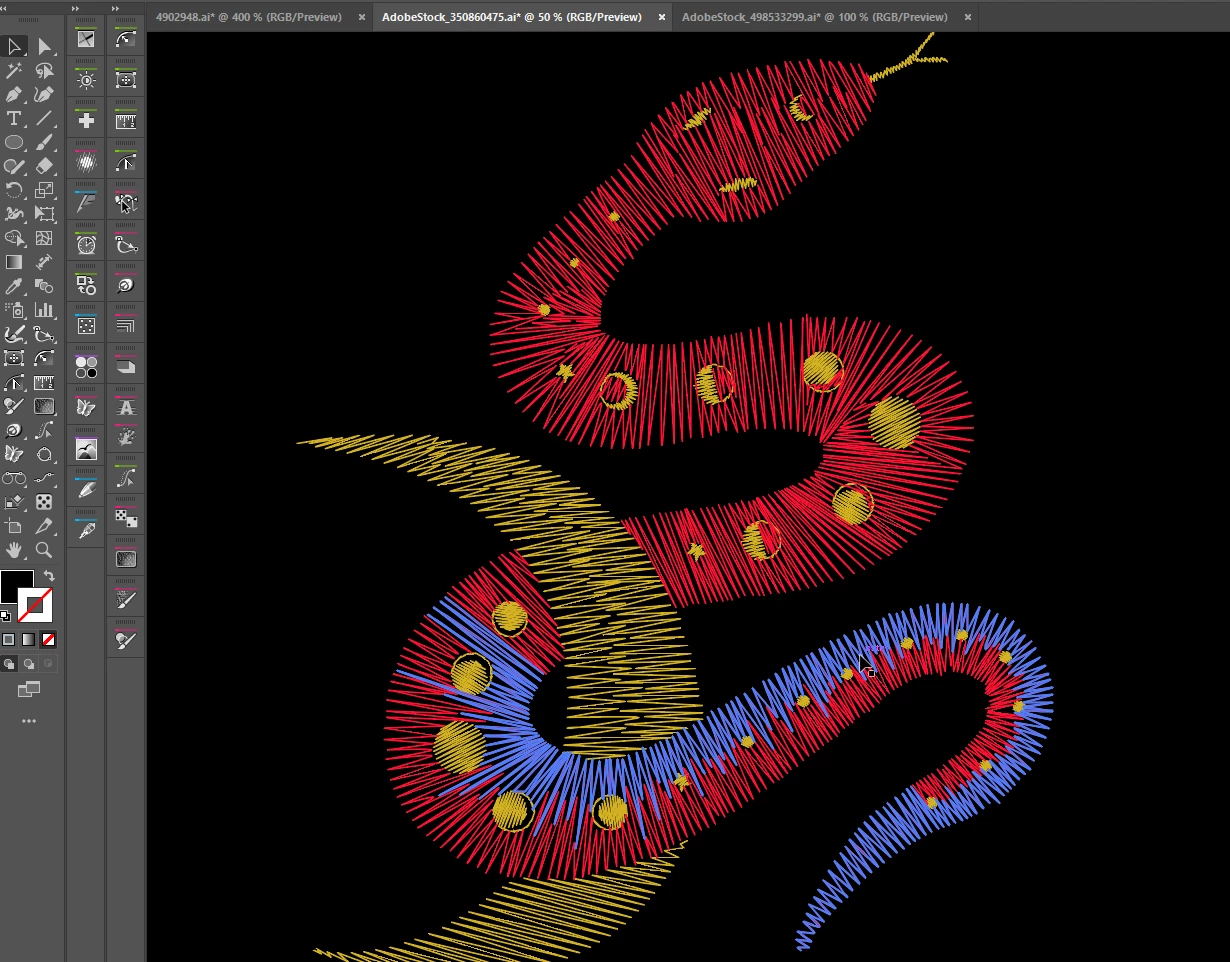Select the Perspective Grid tool
Viewport: 1230px width, 962px height.
[44, 238]
